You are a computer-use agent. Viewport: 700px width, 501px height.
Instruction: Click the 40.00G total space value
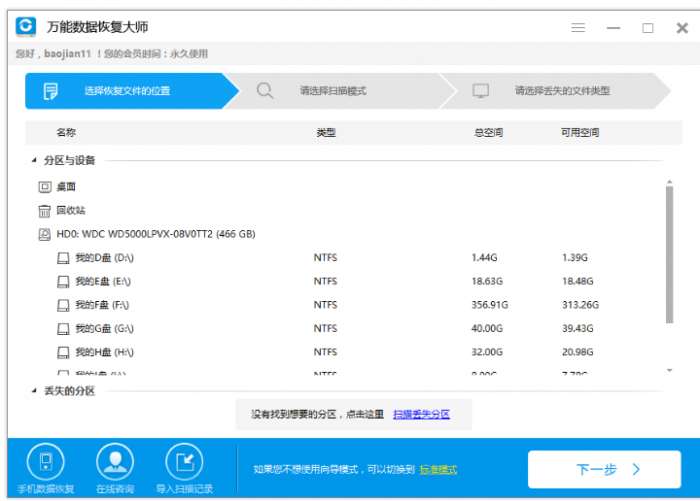click(487, 329)
